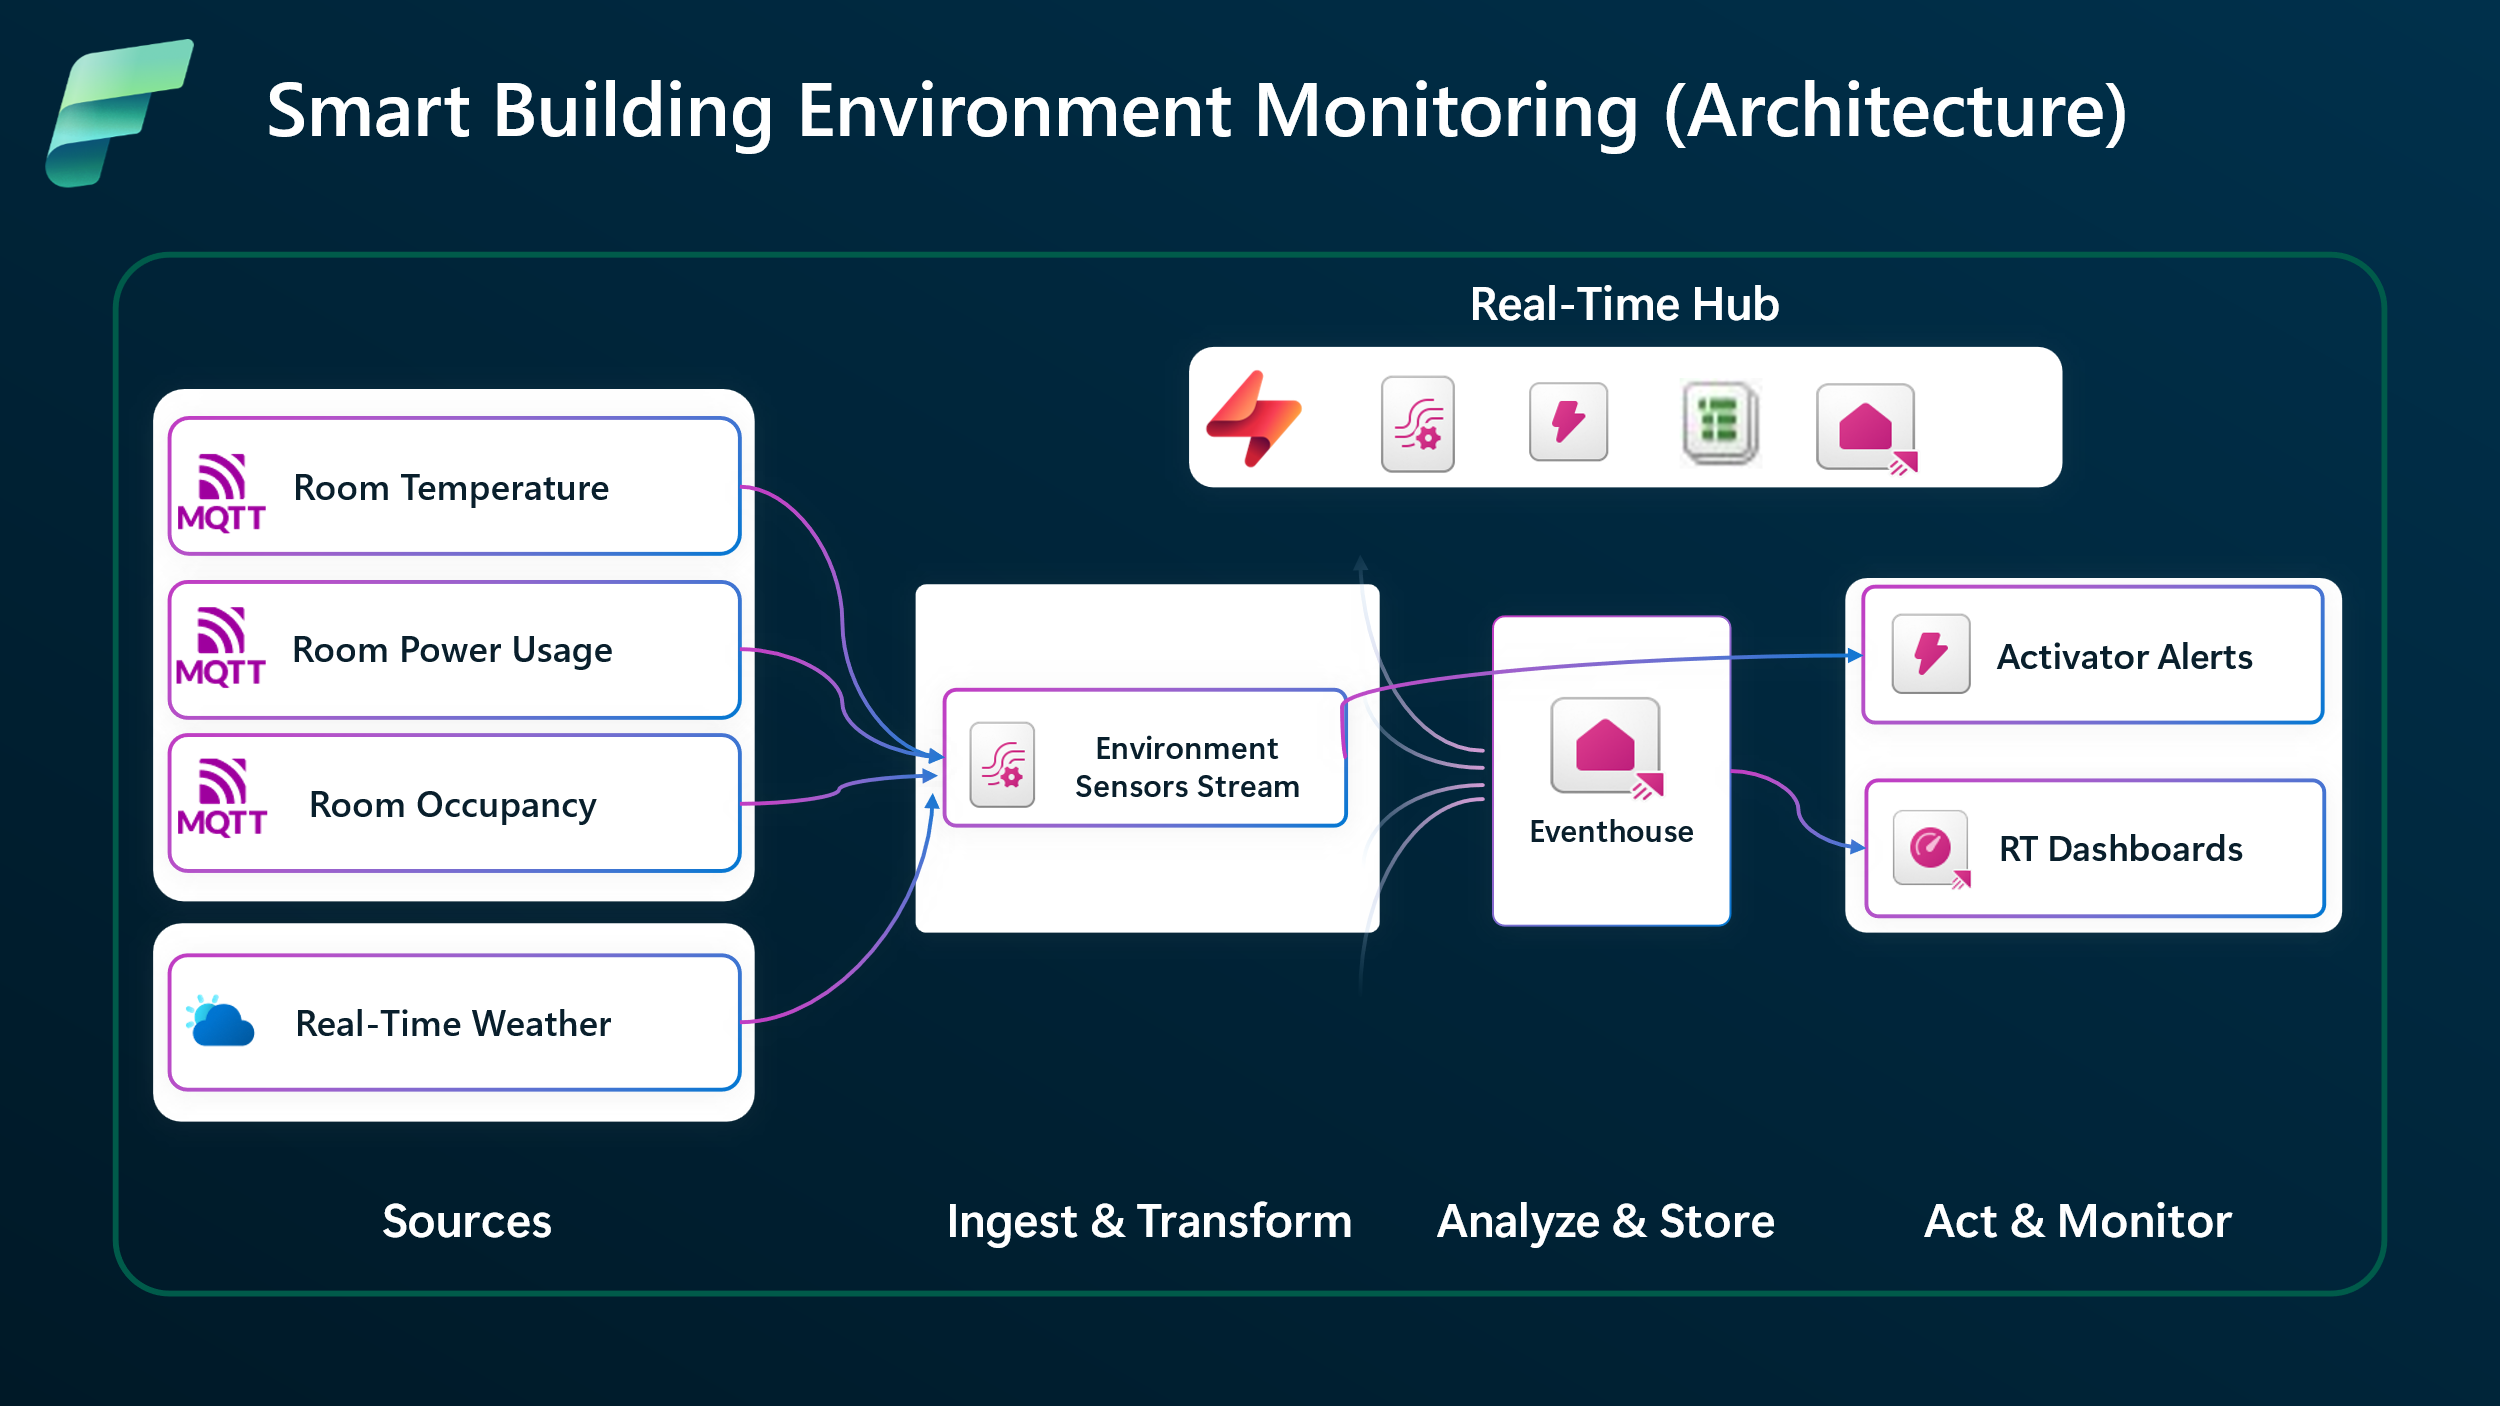Click the Ingest & Transform label
This screenshot has width=2500, height=1406.
1149,1221
